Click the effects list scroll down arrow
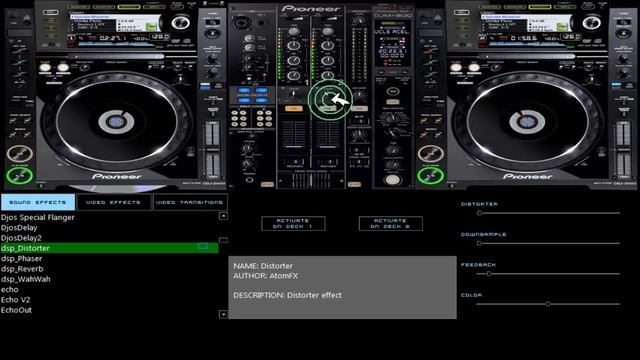Screen dimensions: 640x360 click(223, 314)
